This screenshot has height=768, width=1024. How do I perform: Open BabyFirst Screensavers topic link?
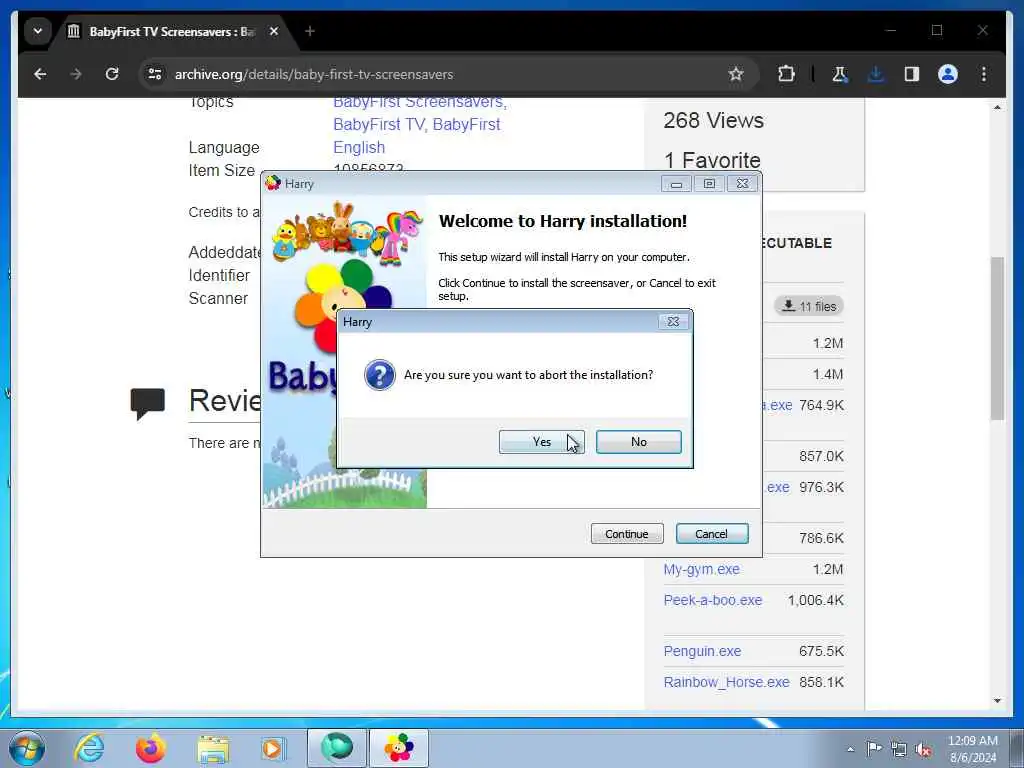420,103
